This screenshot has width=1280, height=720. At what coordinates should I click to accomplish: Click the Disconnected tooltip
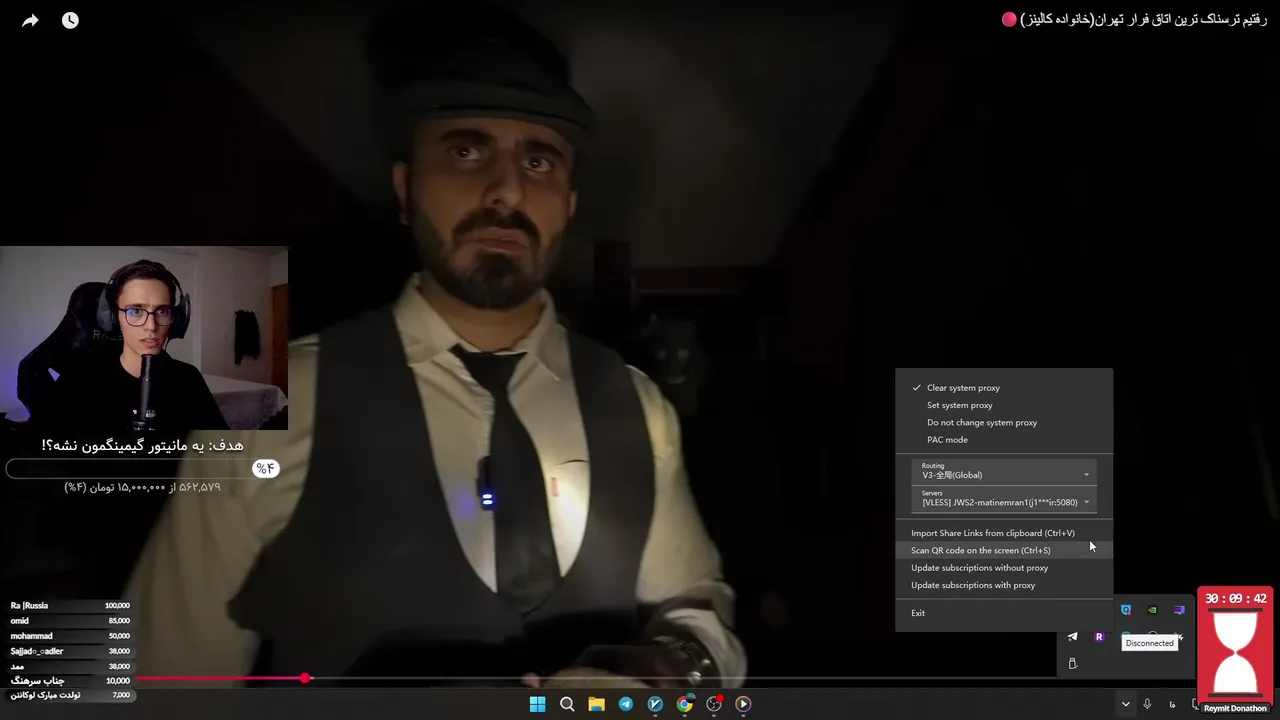(x=1150, y=643)
